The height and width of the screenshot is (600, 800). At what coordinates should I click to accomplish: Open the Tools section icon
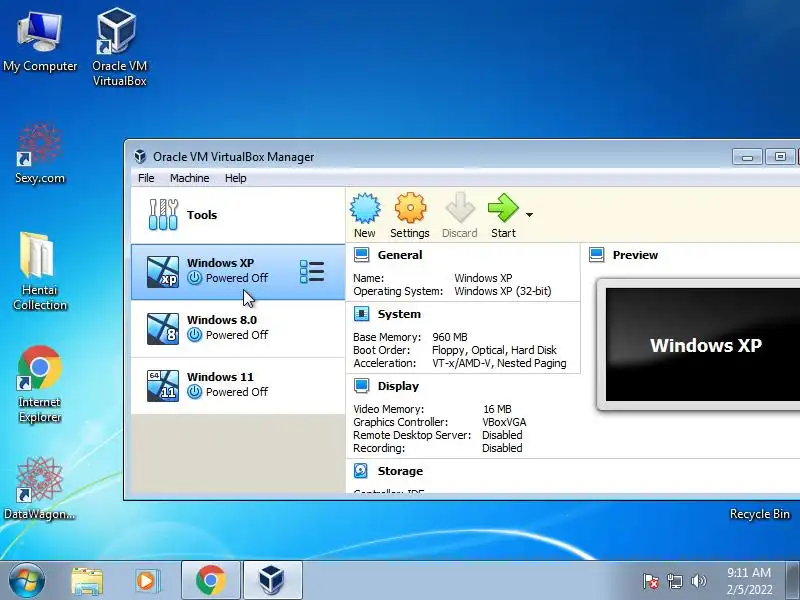pyautogui.click(x=163, y=215)
